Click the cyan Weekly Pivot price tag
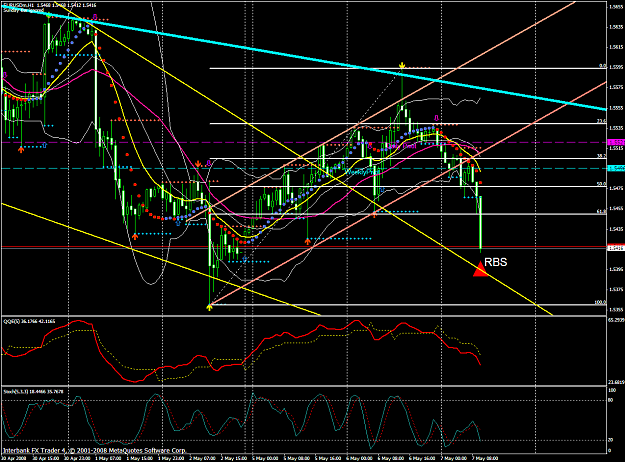 616,169
